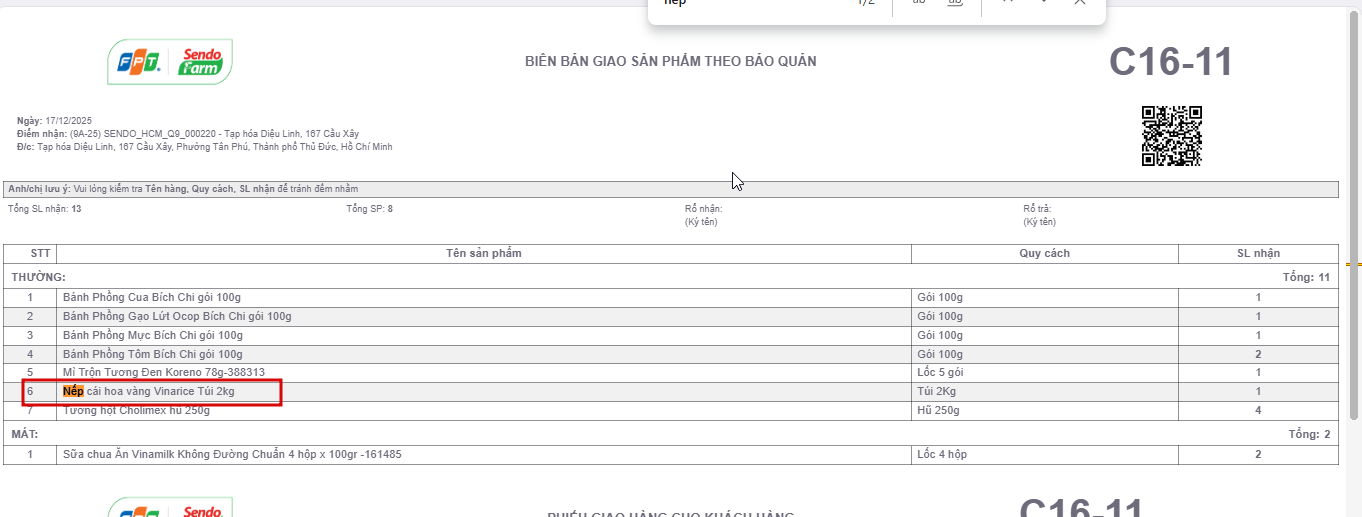Click 'Tổng: 11' in the THƯỜNG row

pos(1306,277)
